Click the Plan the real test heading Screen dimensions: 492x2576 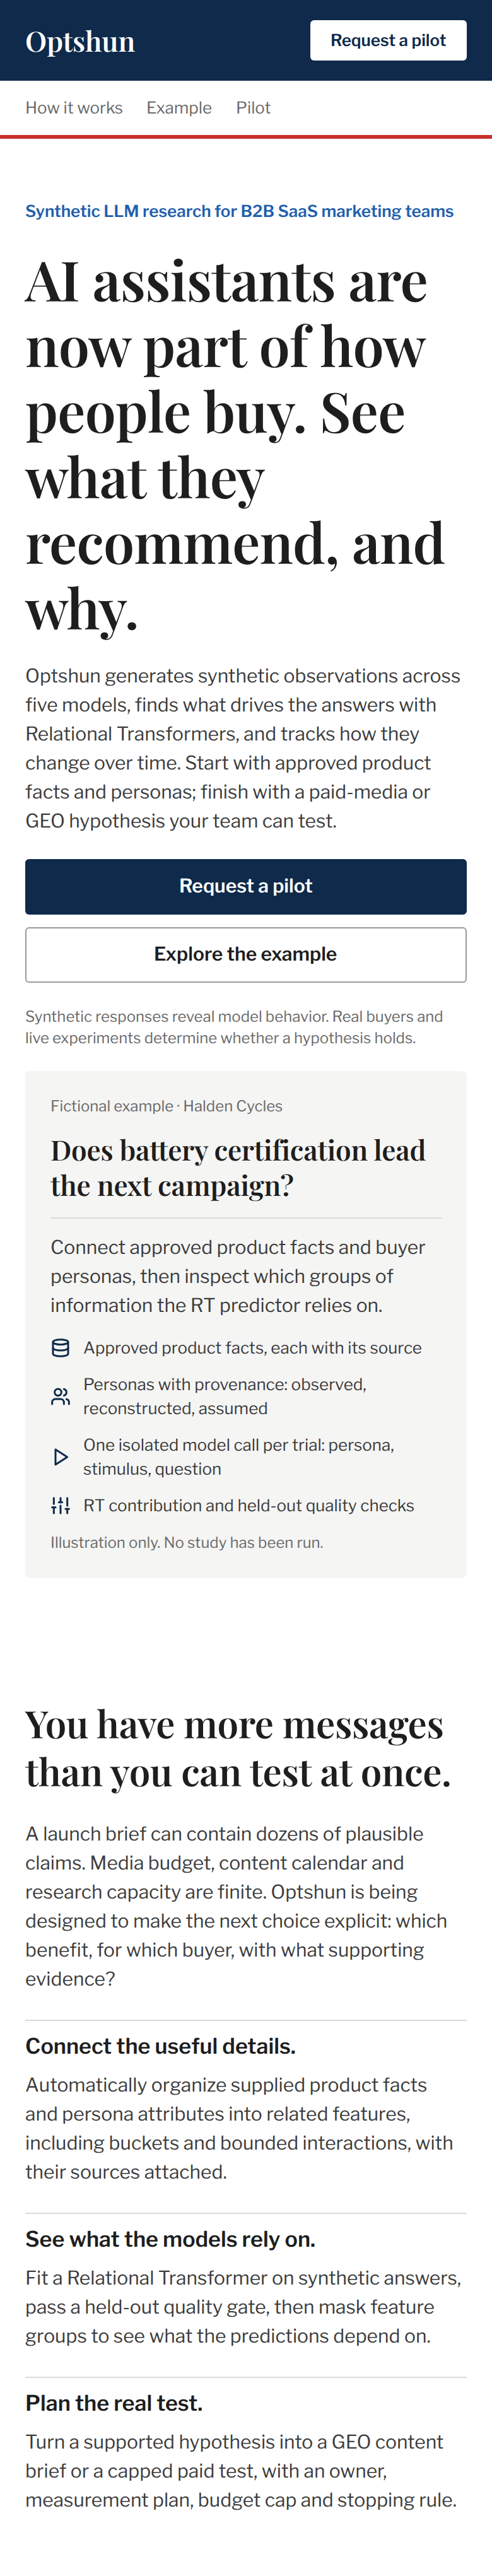coord(114,2403)
